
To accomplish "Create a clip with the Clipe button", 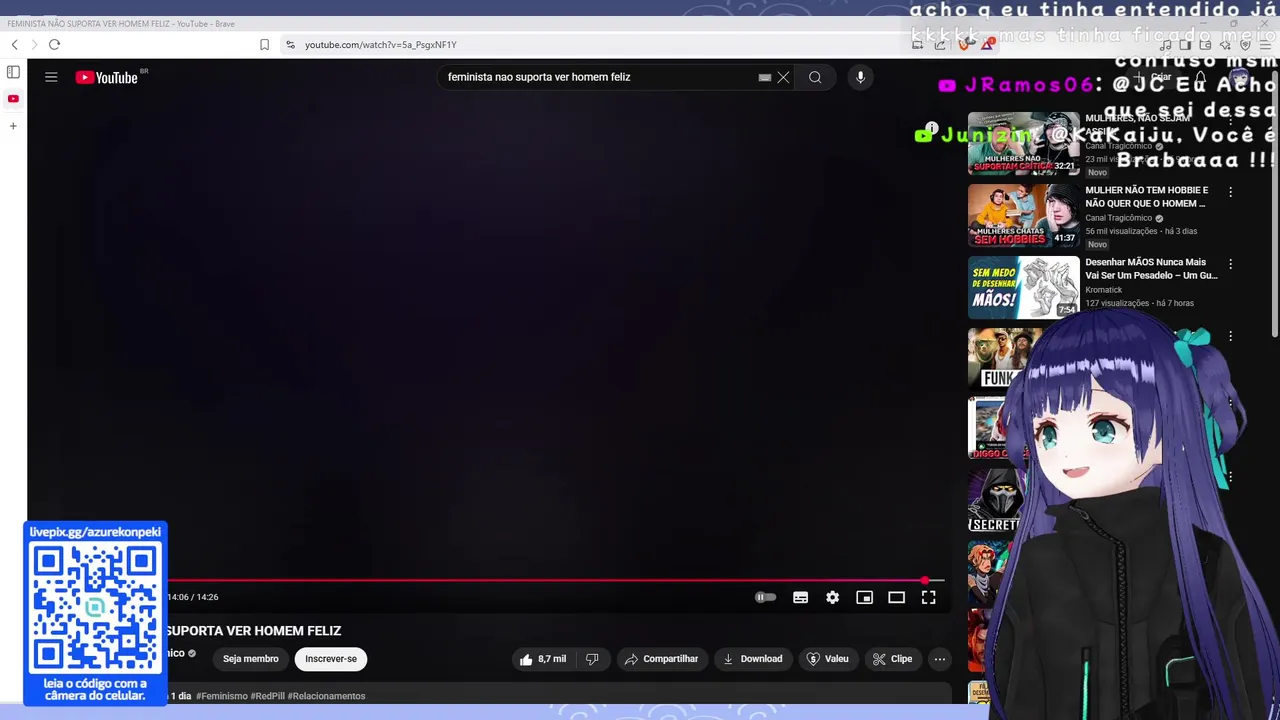I will pos(892,659).
